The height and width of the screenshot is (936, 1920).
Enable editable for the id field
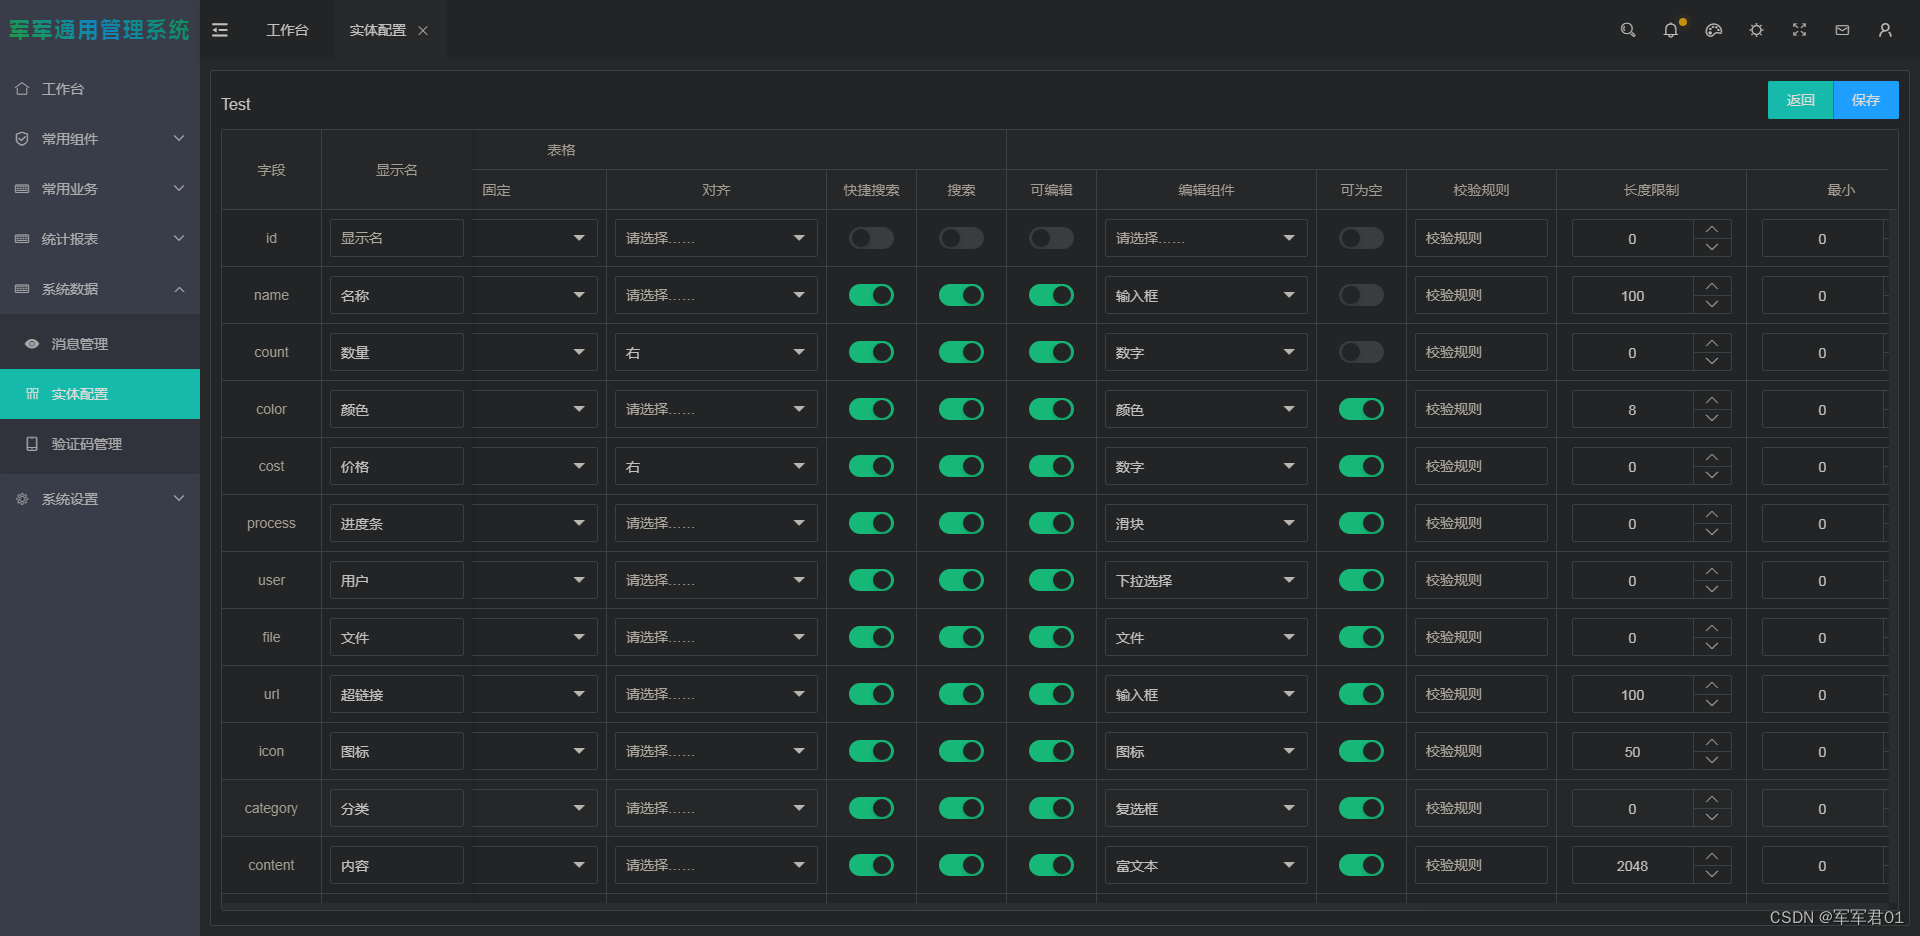pos(1051,238)
